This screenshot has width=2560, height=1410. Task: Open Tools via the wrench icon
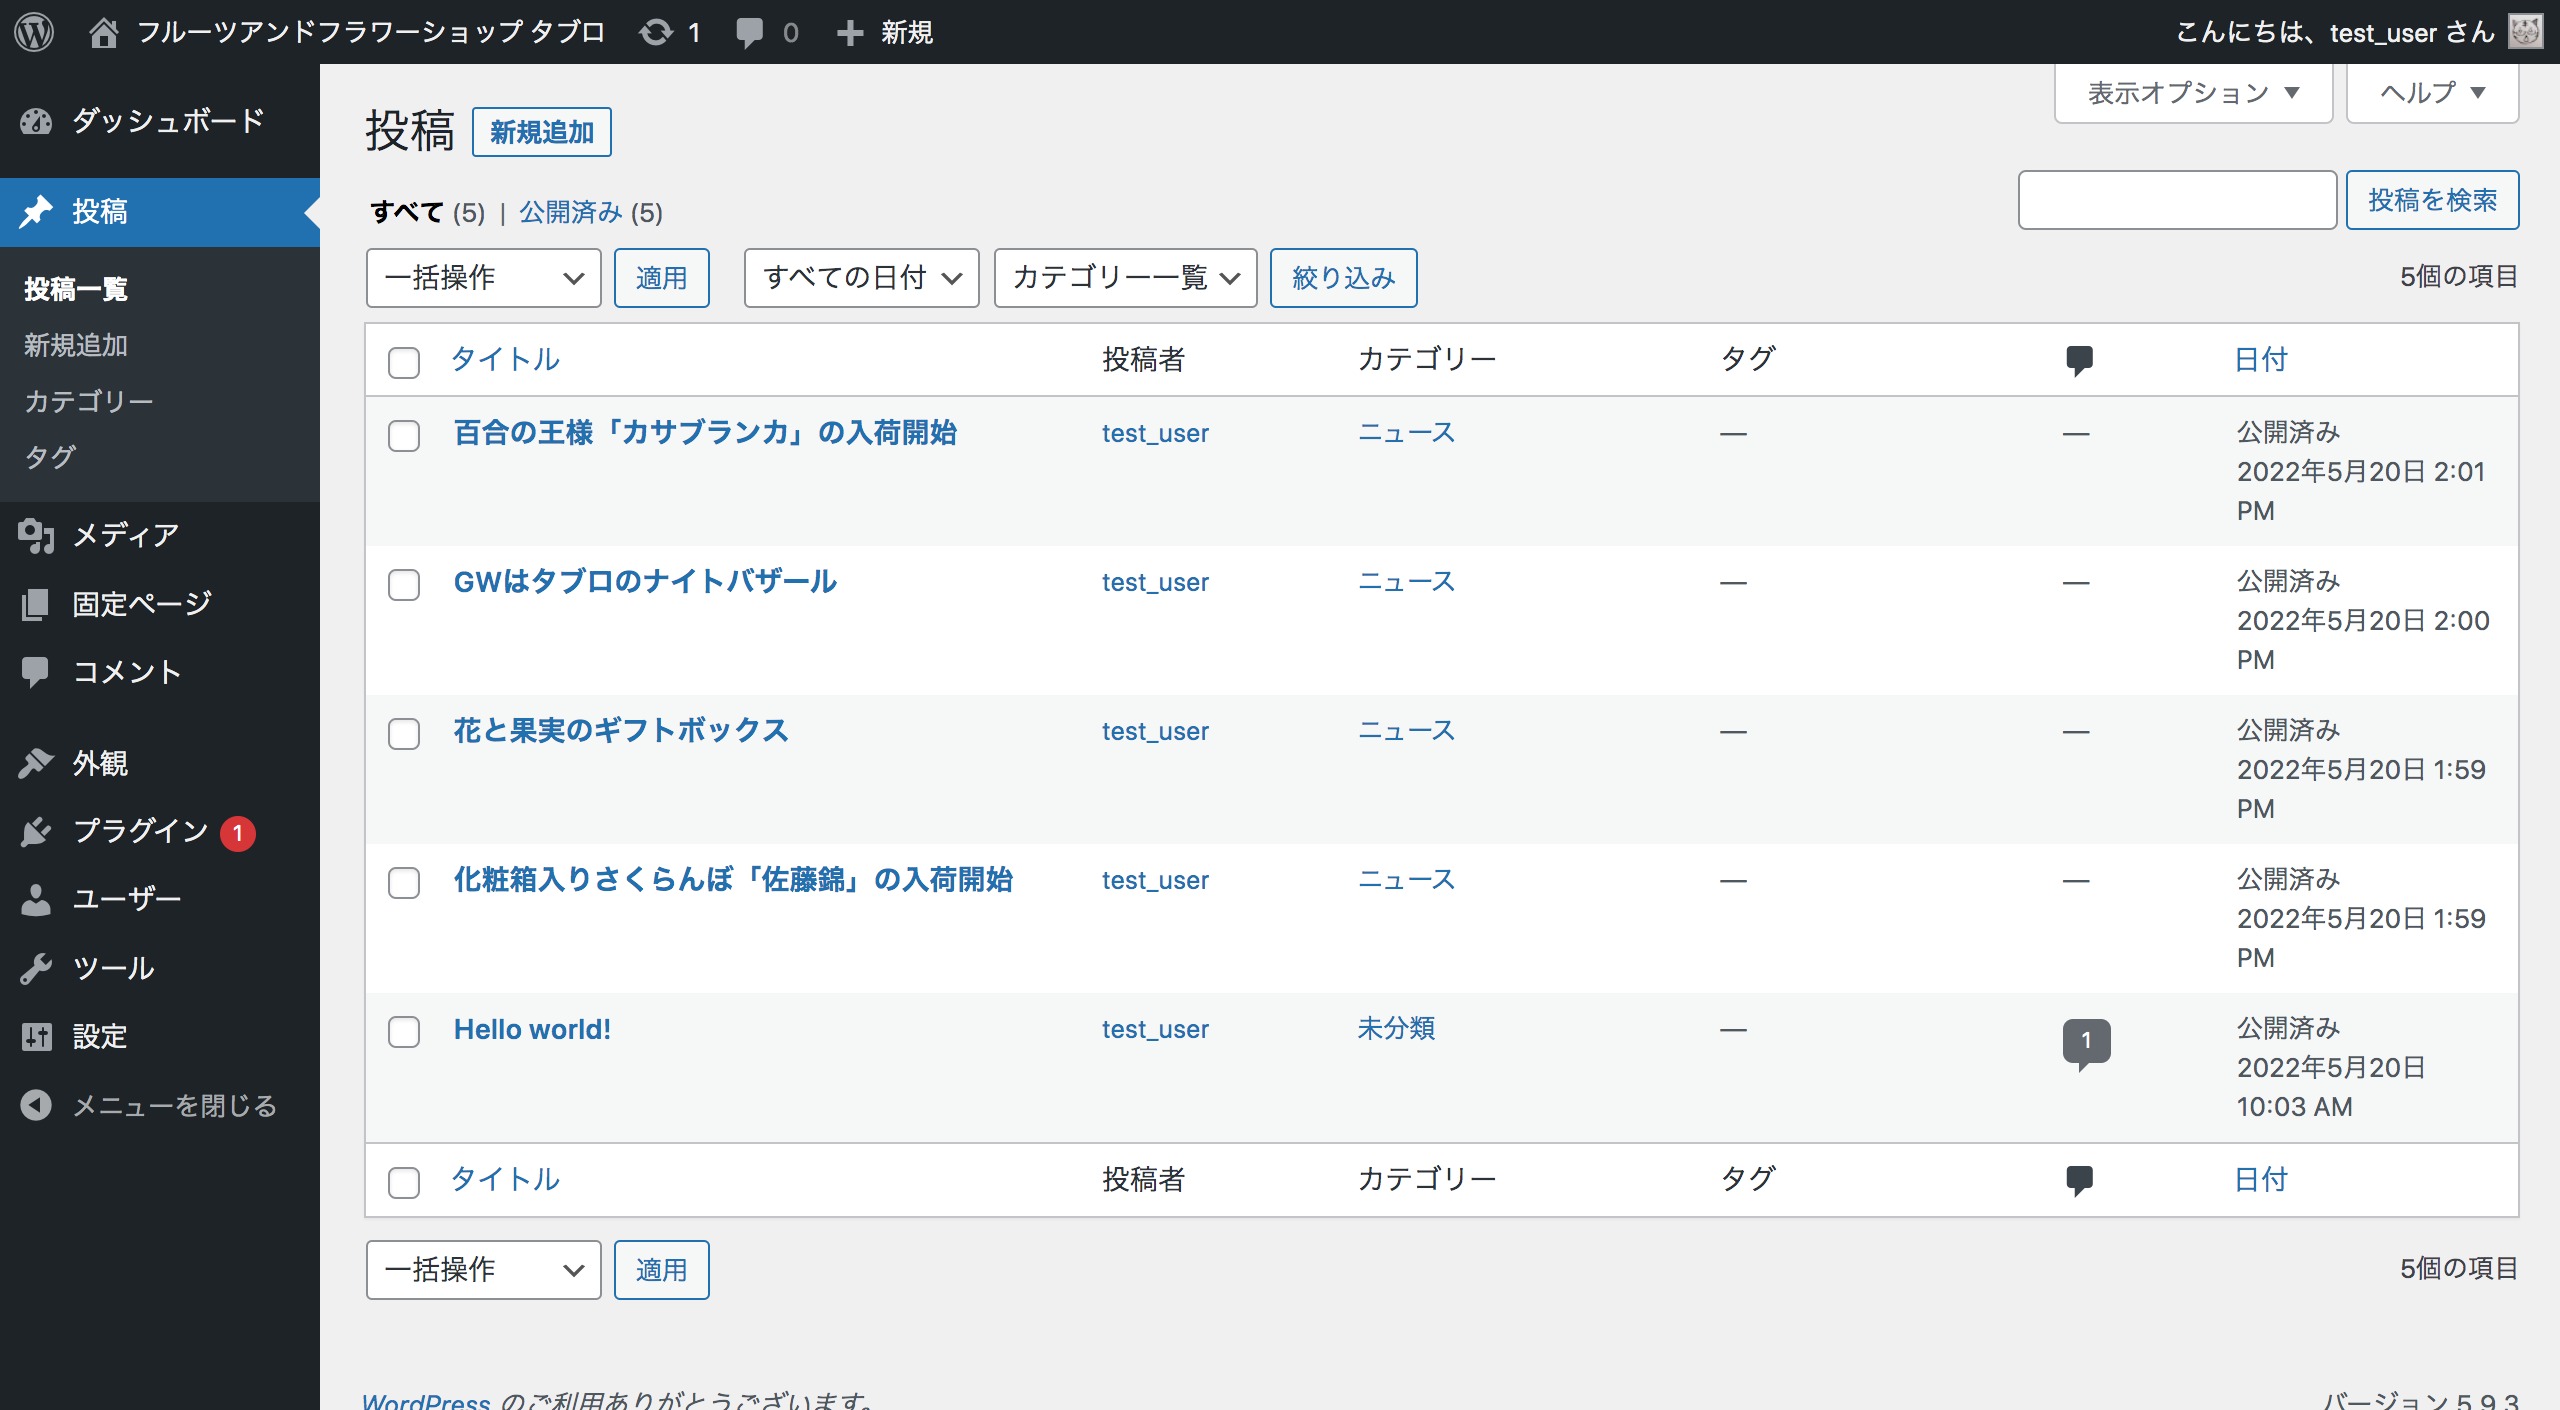(36, 968)
